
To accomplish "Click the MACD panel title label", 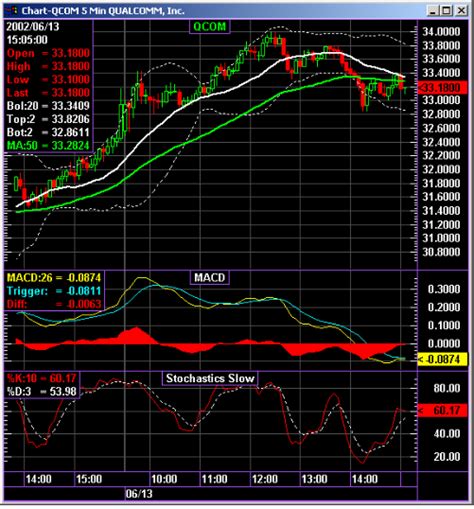I will click(x=210, y=277).
